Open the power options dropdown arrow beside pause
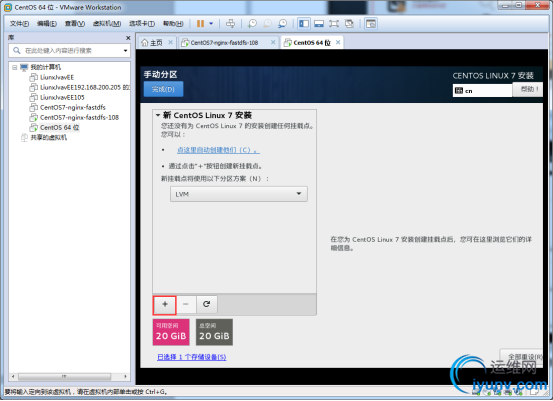The height and width of the screenshot is (401, 553). (x=211, y=24)
